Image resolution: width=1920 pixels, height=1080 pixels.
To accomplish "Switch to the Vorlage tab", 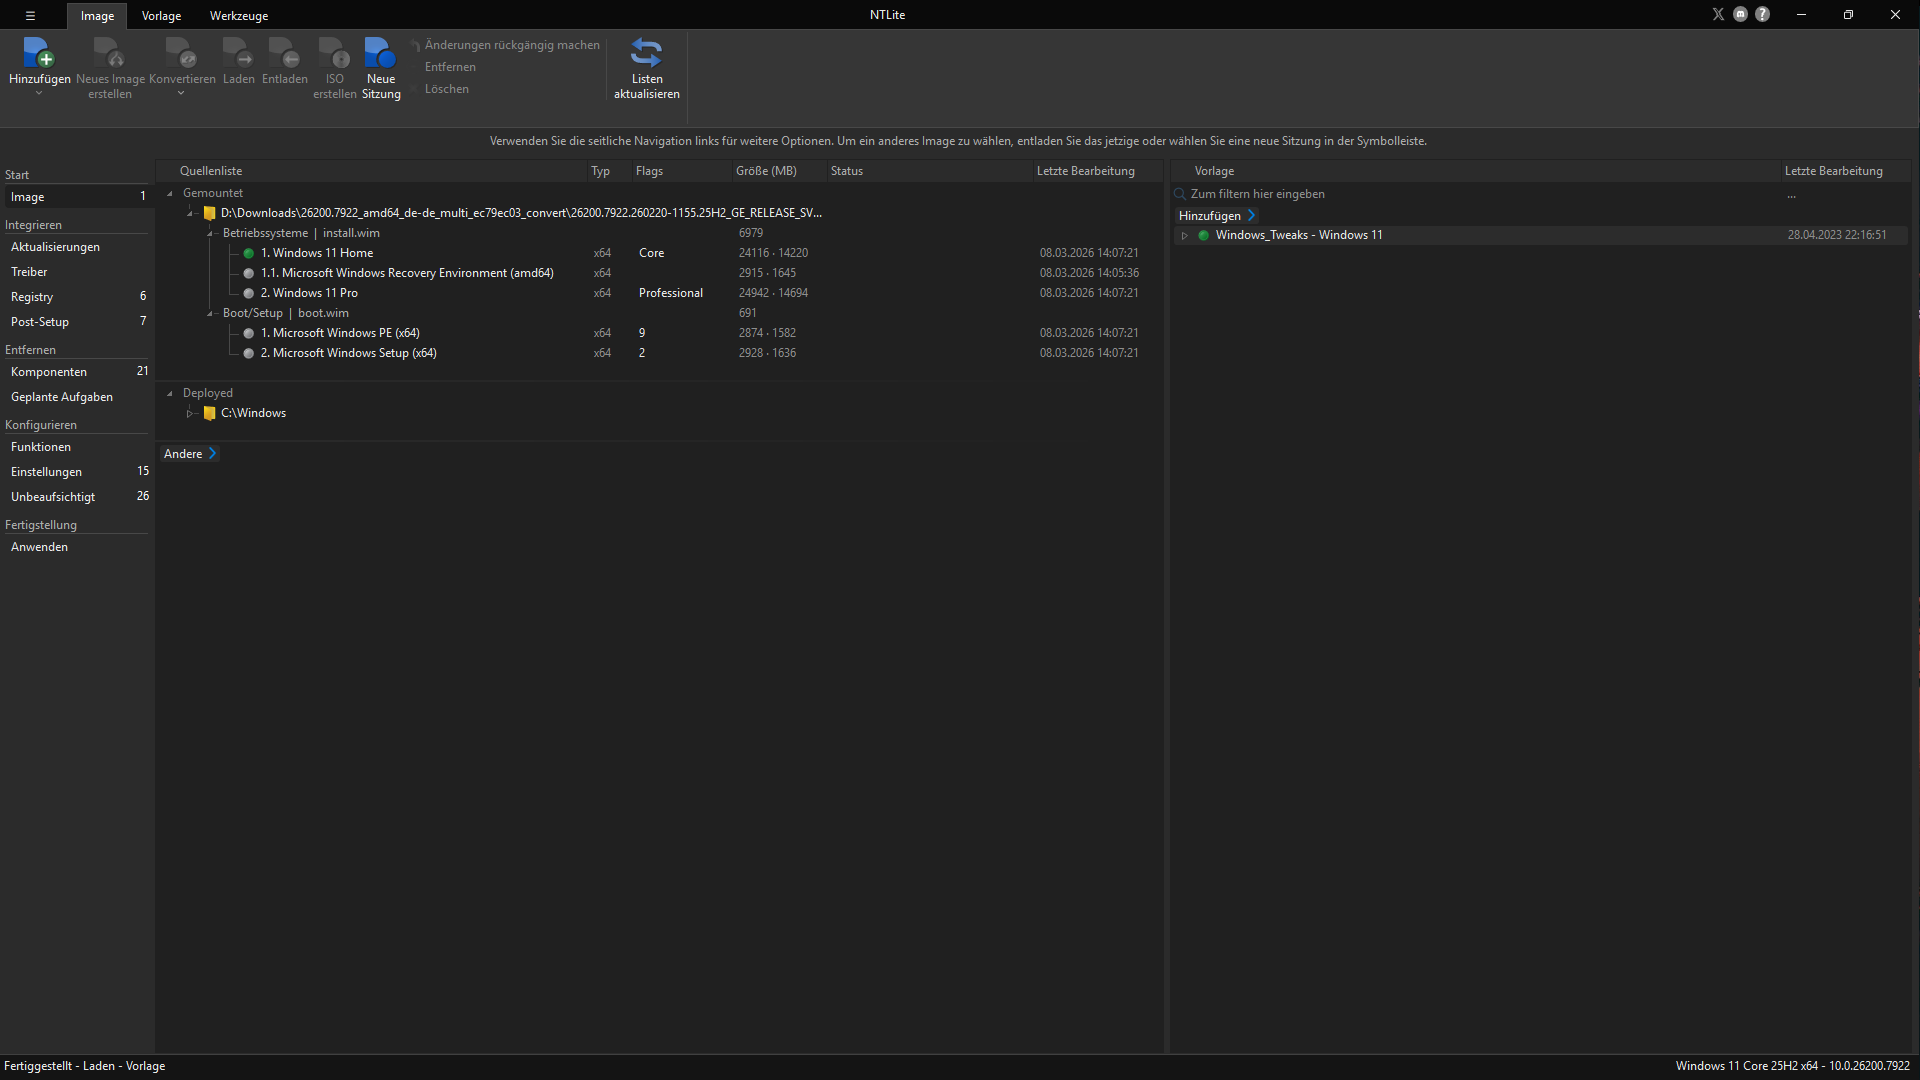I will click(x=161, y=16).
